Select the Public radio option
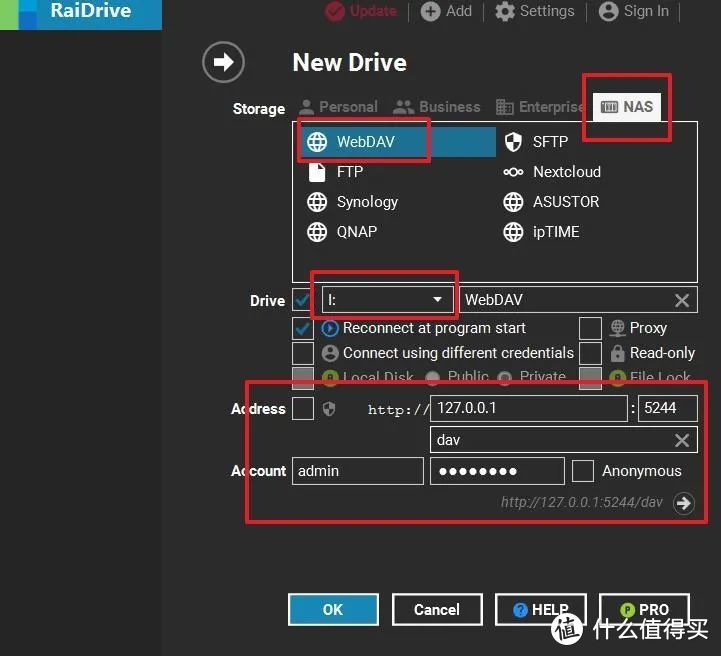 tap(432, 378)
